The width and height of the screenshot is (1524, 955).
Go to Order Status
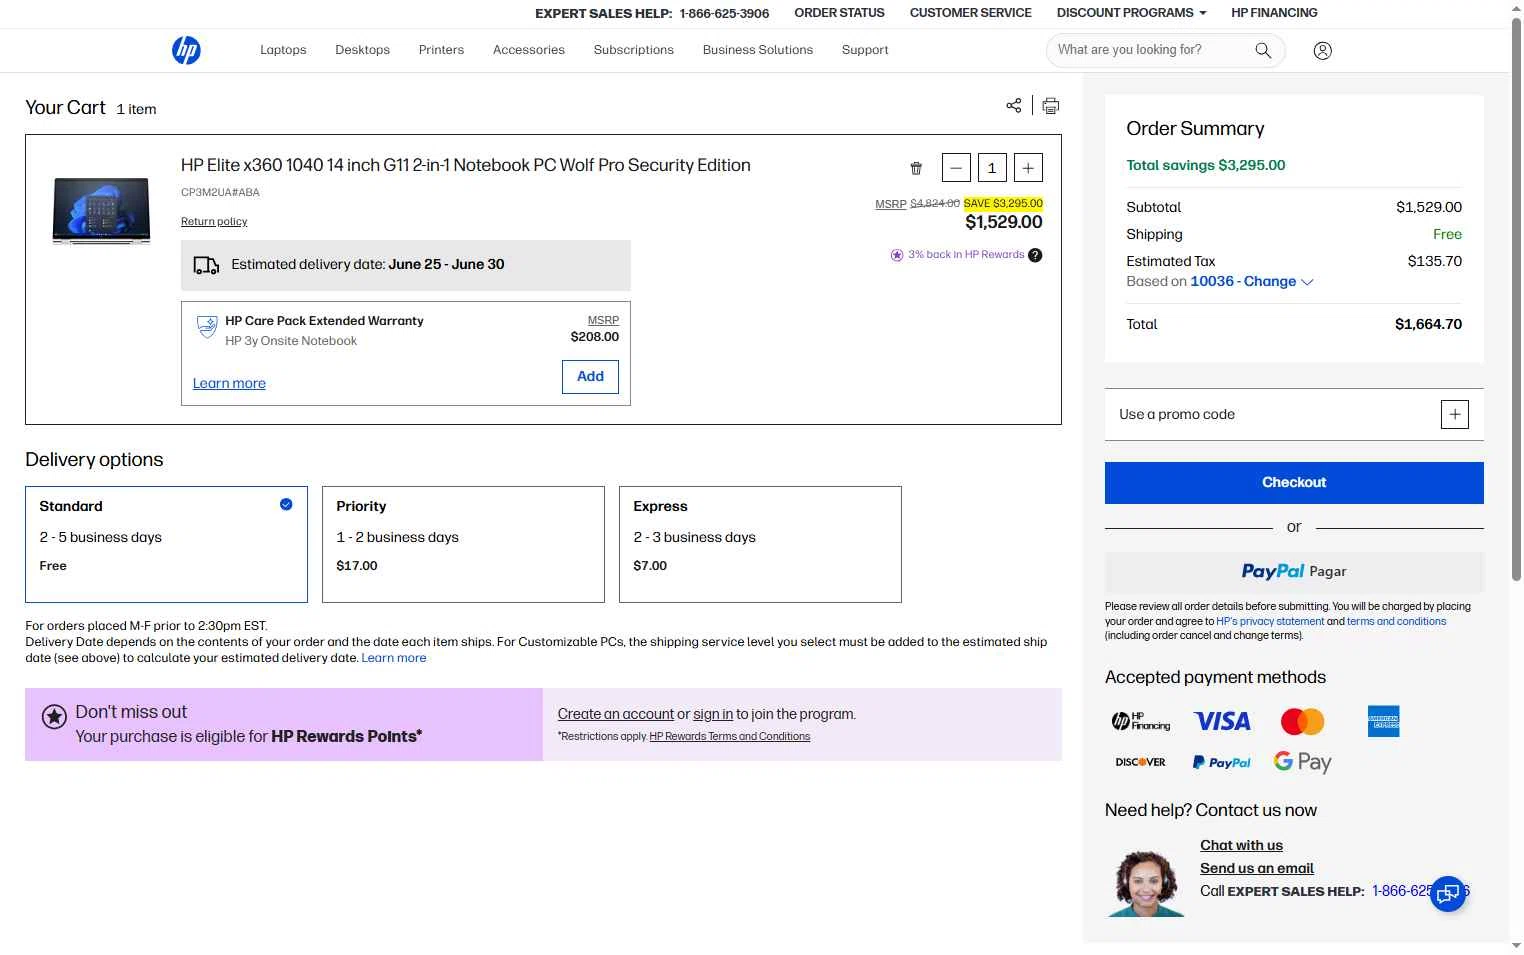click(x=839, y=13)
